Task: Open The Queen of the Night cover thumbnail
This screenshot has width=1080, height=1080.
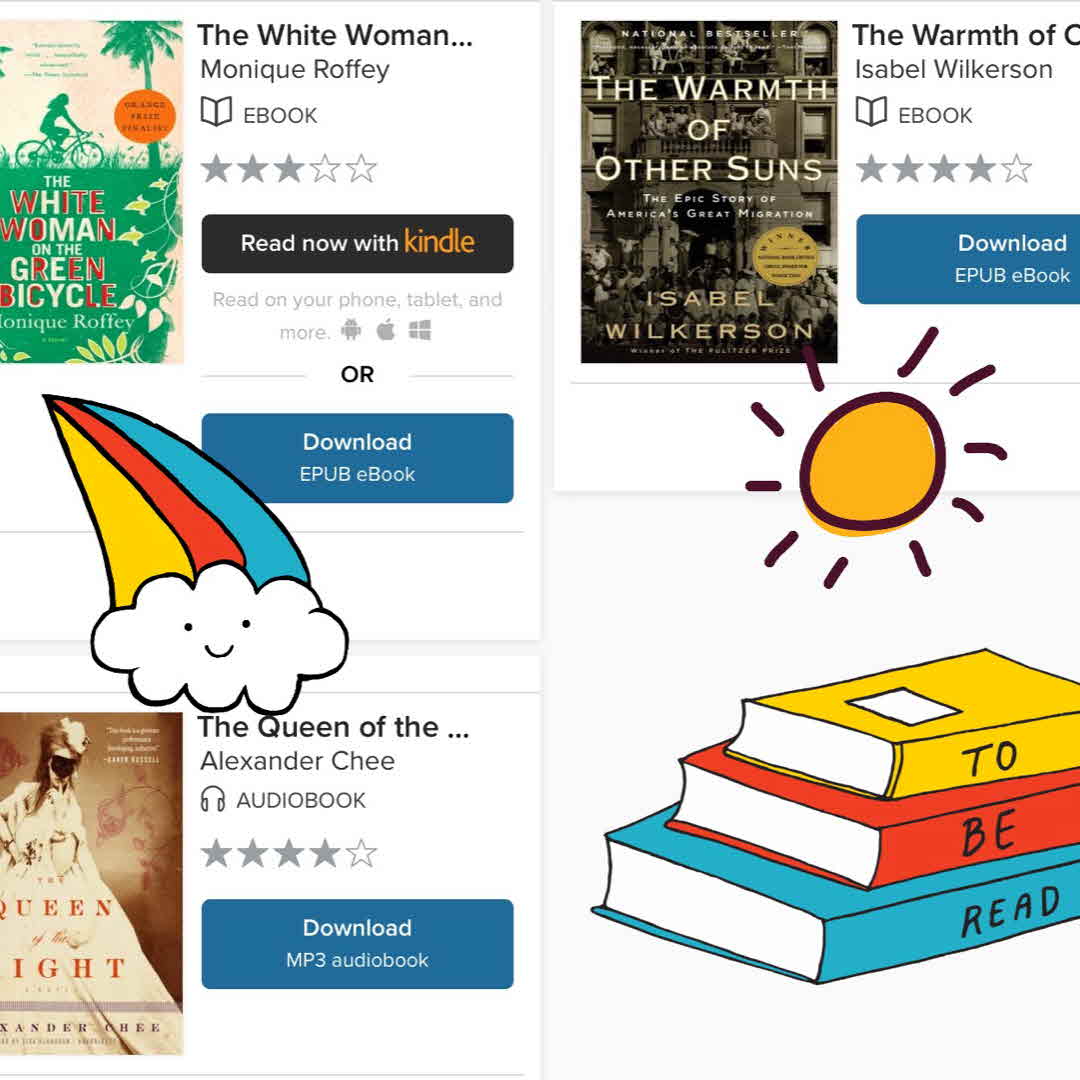Action: pyautogui.click(x=91, y=884)
